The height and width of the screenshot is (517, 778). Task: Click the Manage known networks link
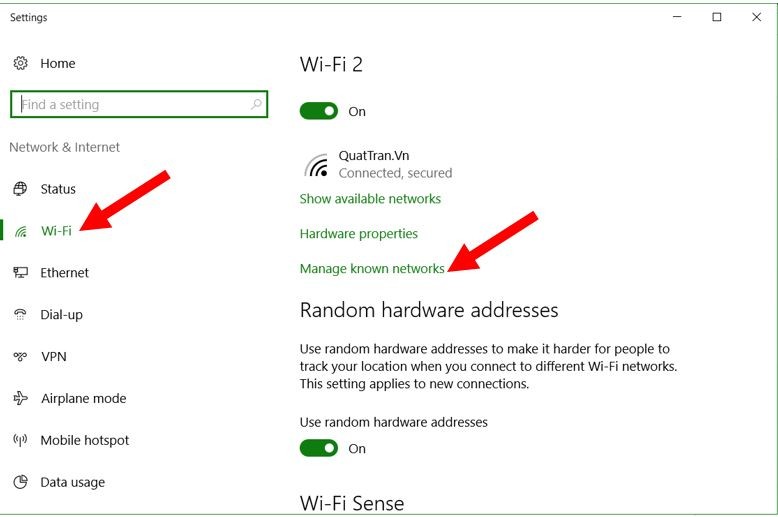372,269
